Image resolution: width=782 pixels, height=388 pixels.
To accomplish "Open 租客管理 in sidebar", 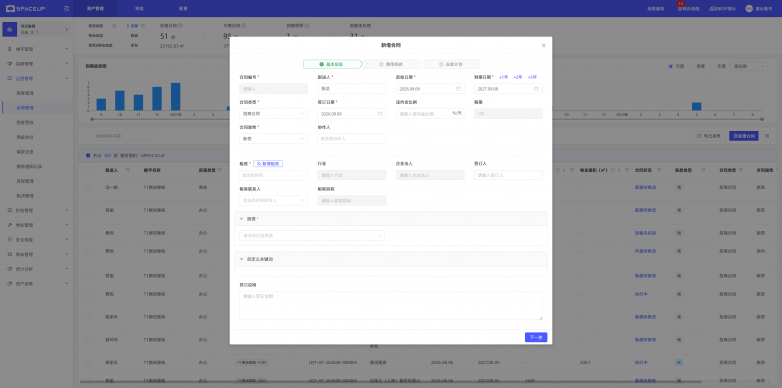I will pyautogui.click(x=25, y=93).
